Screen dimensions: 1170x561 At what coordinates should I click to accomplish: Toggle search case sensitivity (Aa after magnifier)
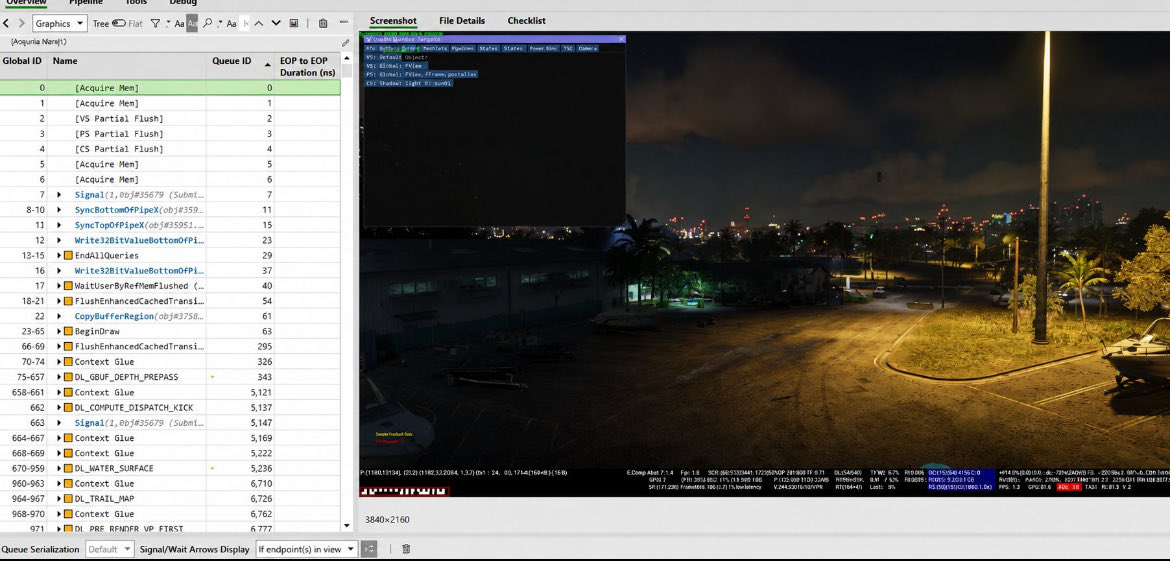click(x=231, y=24)
